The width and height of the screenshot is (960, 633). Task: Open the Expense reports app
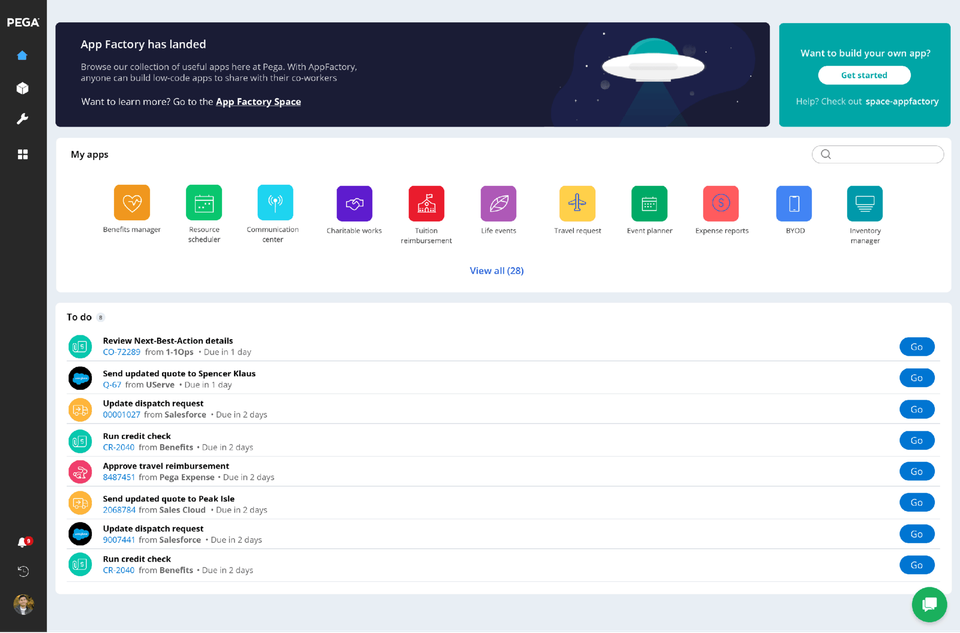(x=721, y=203)
